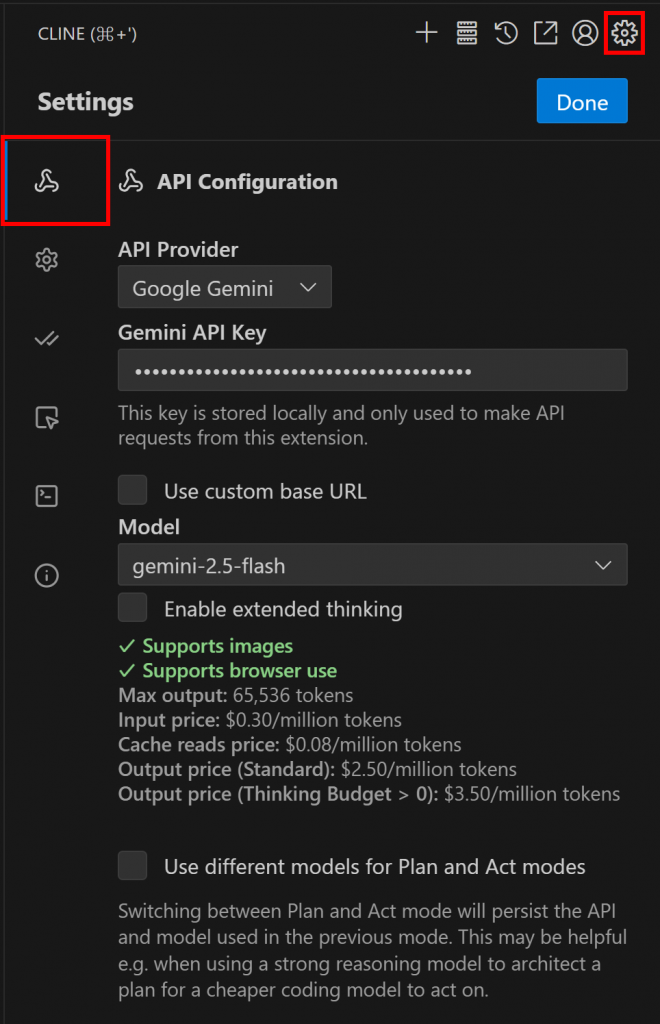The width and height of the screenshot is (660, 1024).
Task: Open the General settings gear tab
Action: [47, 260]
